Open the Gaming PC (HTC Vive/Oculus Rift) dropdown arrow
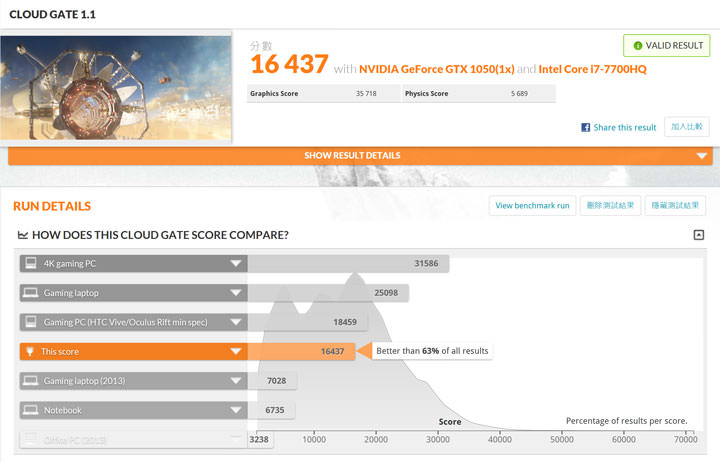This screenshot has height=462, width=720. tap(236, 323)
